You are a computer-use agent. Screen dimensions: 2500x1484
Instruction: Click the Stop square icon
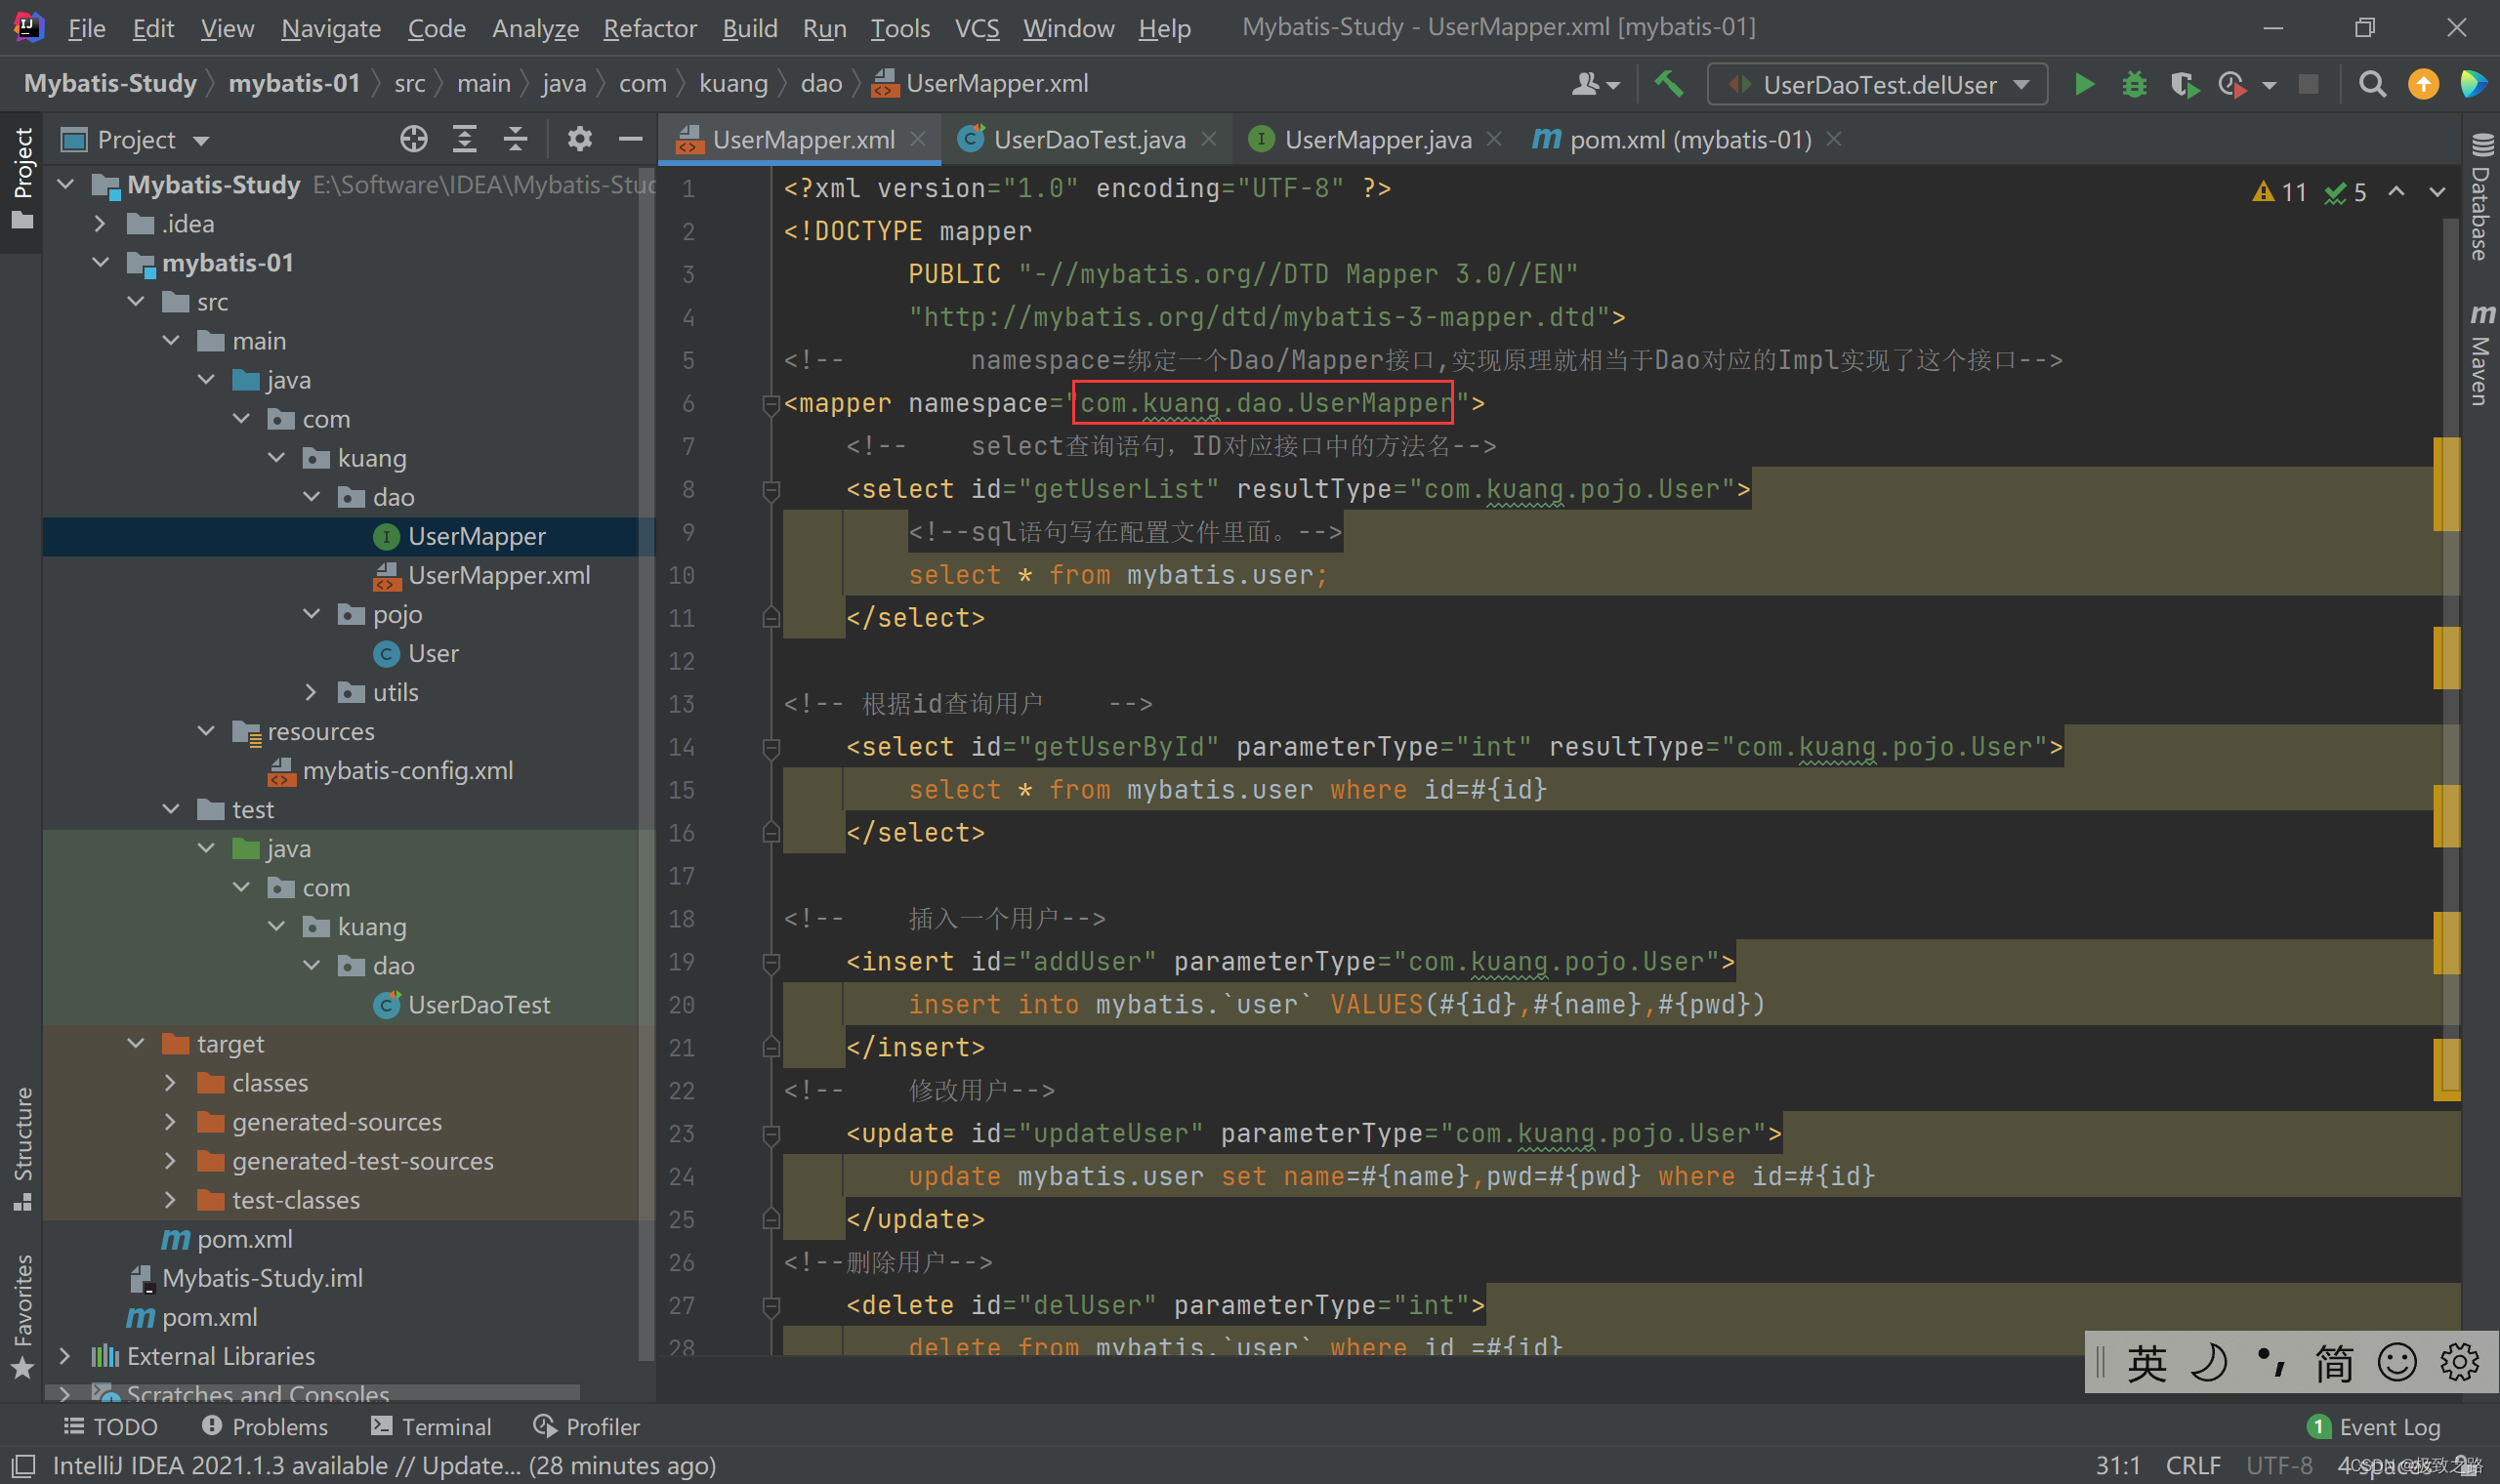2308,85
